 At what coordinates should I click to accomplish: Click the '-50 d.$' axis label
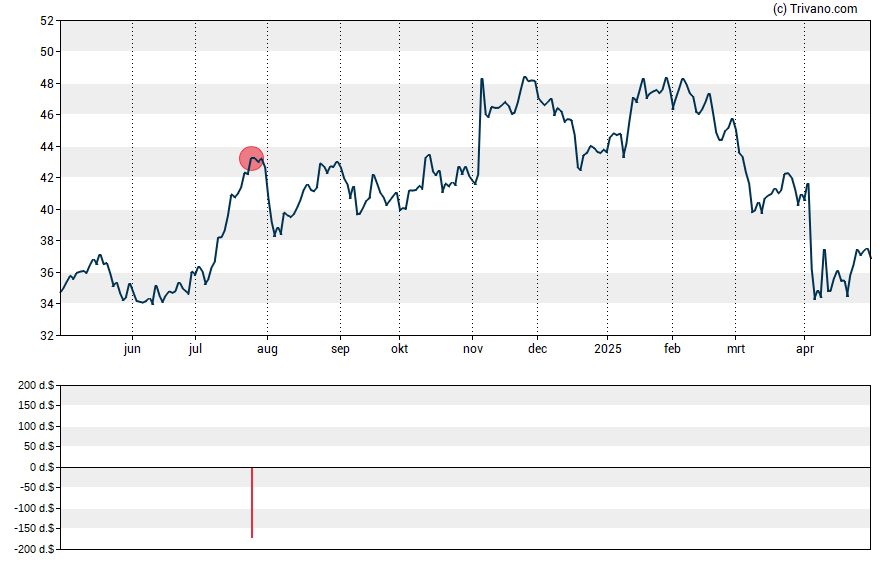(x=37, y=487)
